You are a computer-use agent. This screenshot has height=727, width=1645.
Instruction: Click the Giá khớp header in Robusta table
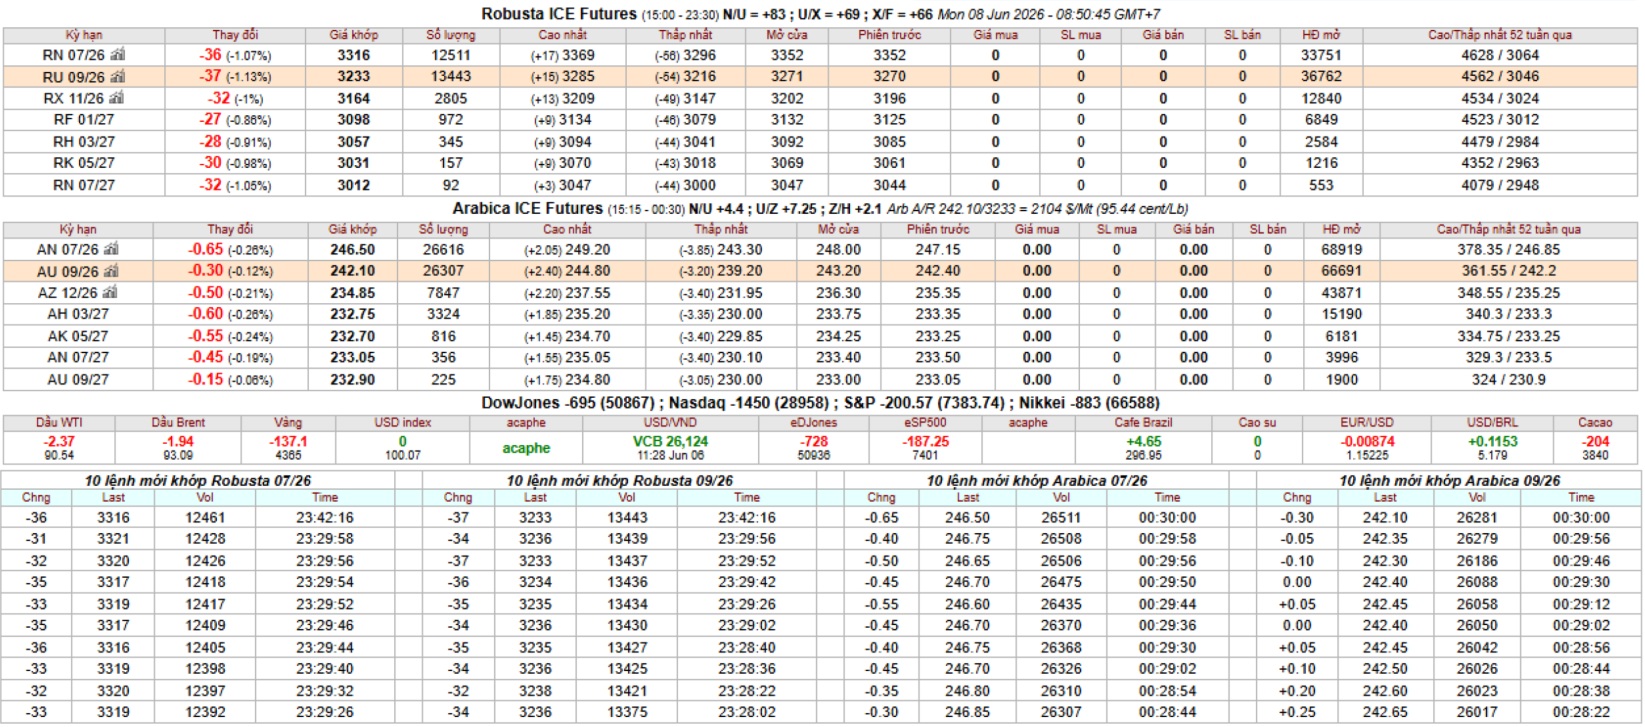pos(353,35)
